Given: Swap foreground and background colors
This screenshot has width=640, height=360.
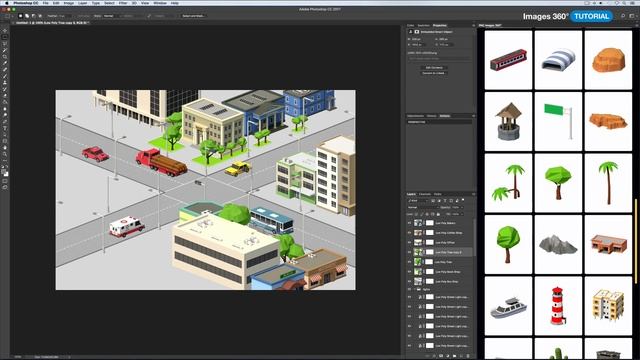Looking at the screenshot, I should [x=7, y=167].
